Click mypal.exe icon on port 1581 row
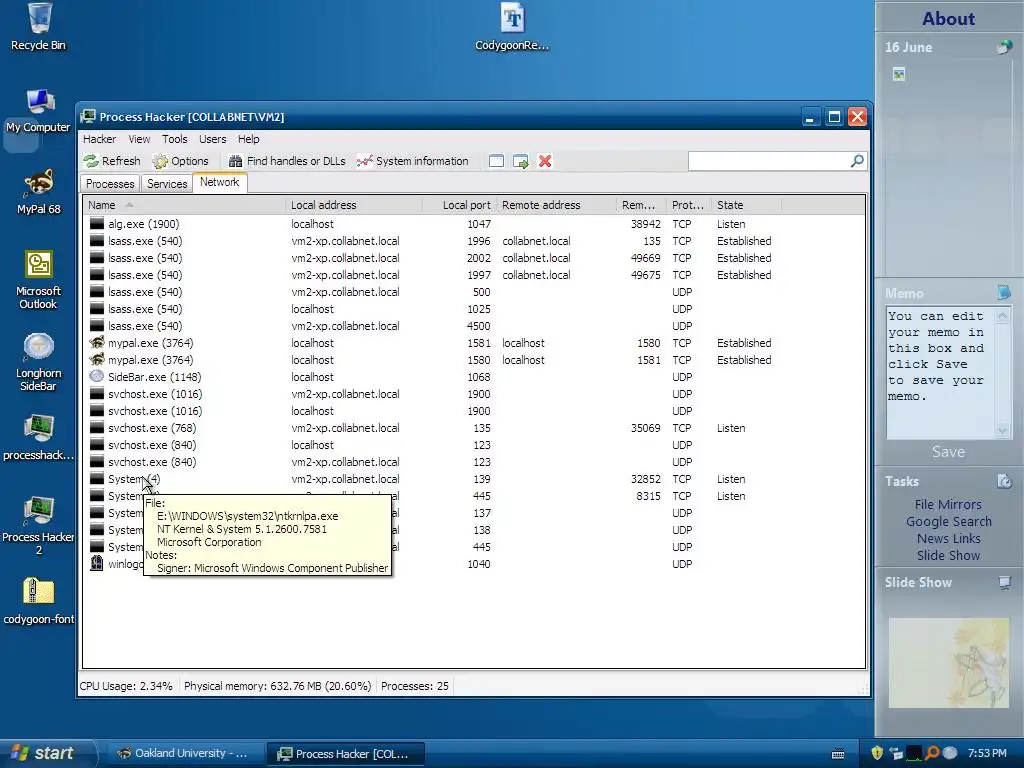Viewport: 1024px width, 768px height. click(97, 342)
